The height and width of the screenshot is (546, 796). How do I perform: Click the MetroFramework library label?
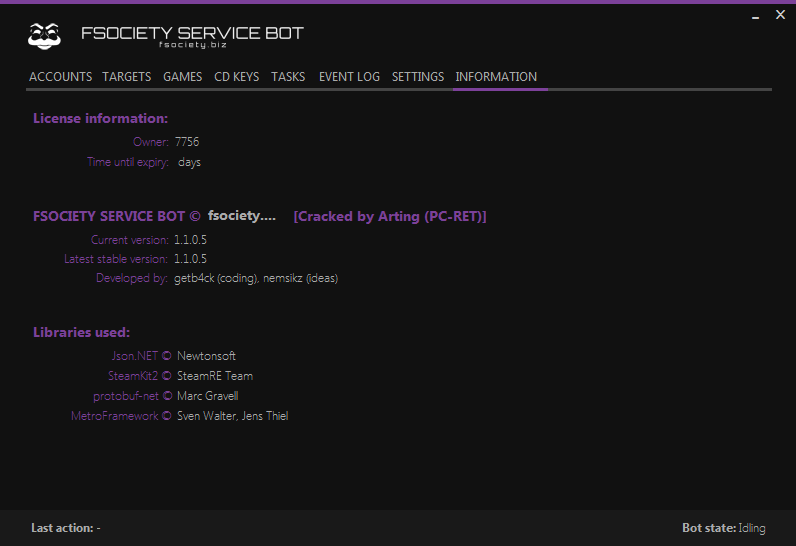tap(115, 416)
